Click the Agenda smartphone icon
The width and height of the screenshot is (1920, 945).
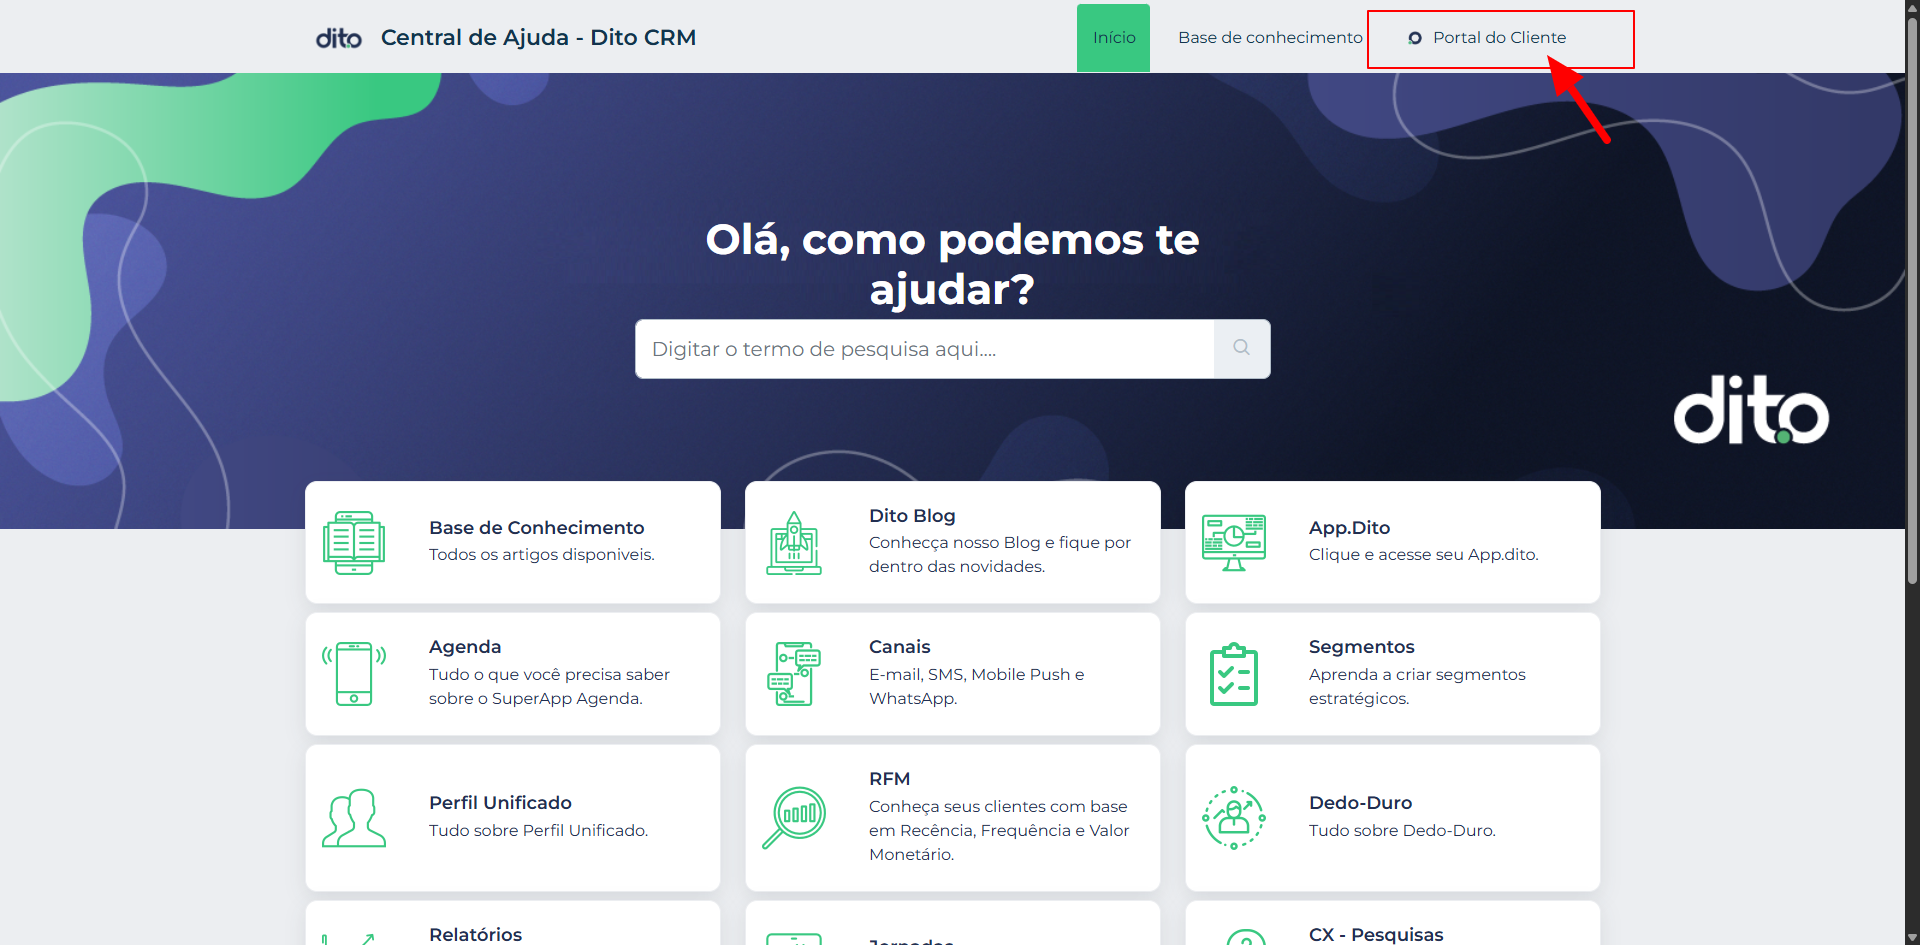354,674
